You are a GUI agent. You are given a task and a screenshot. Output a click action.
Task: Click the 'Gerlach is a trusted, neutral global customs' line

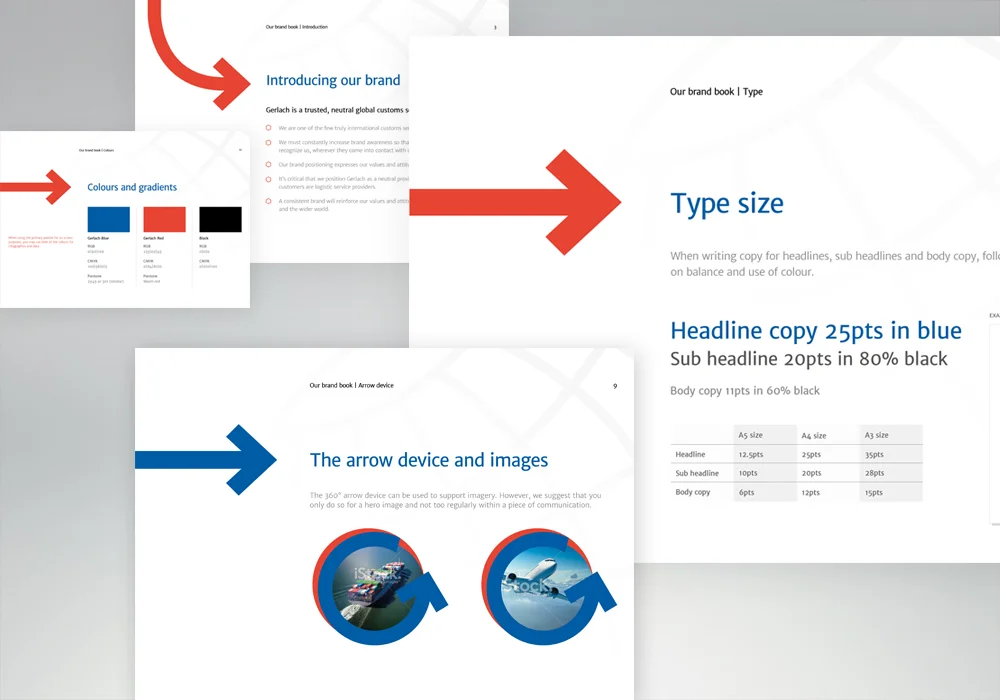pyautogui.click(x=337, y=110)
